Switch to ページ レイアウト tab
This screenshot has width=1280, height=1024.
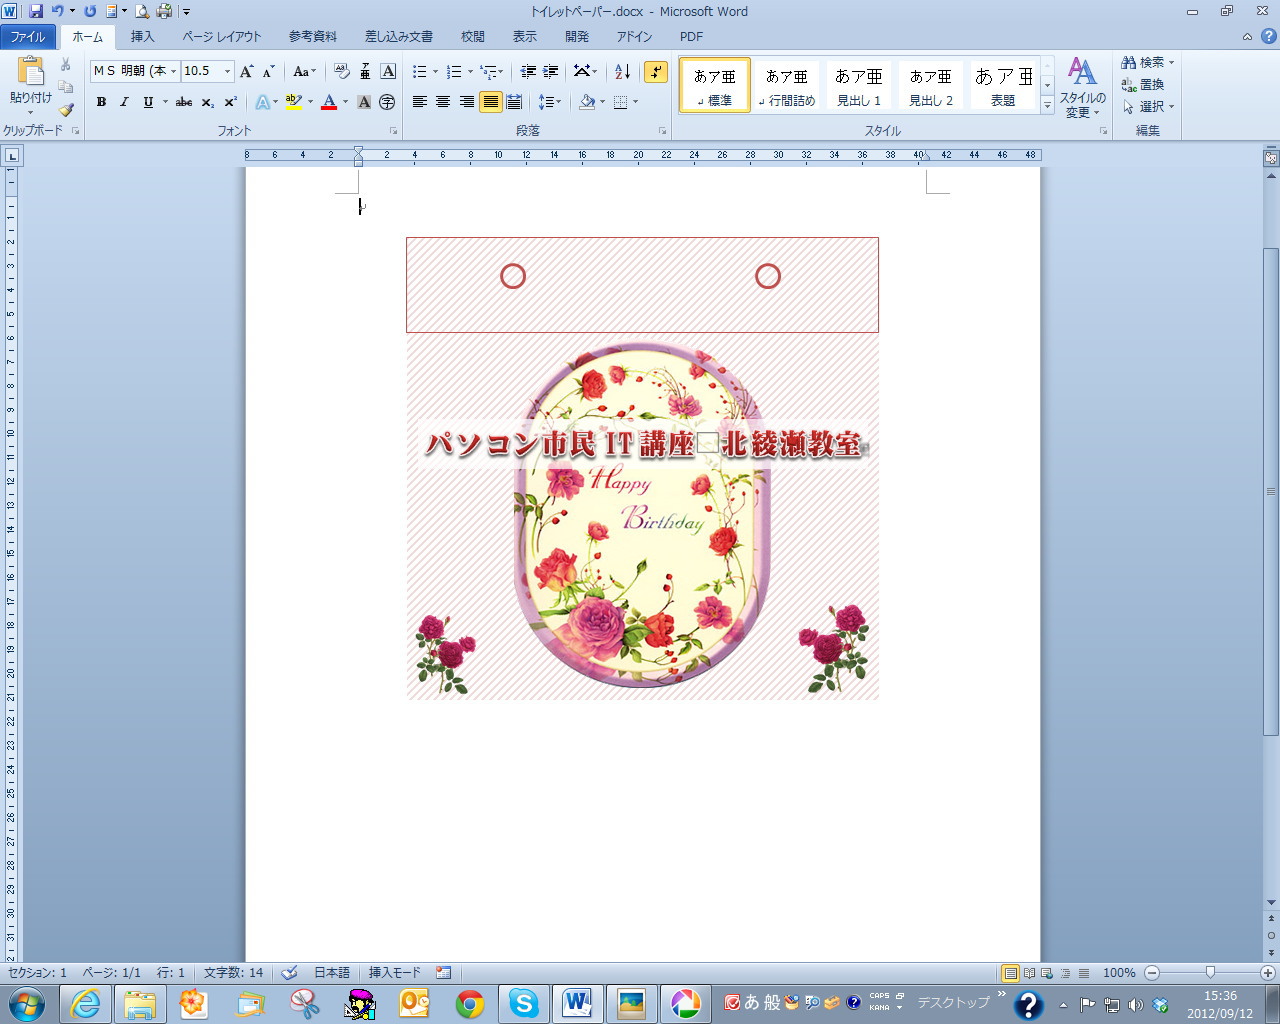coord(222,37)
